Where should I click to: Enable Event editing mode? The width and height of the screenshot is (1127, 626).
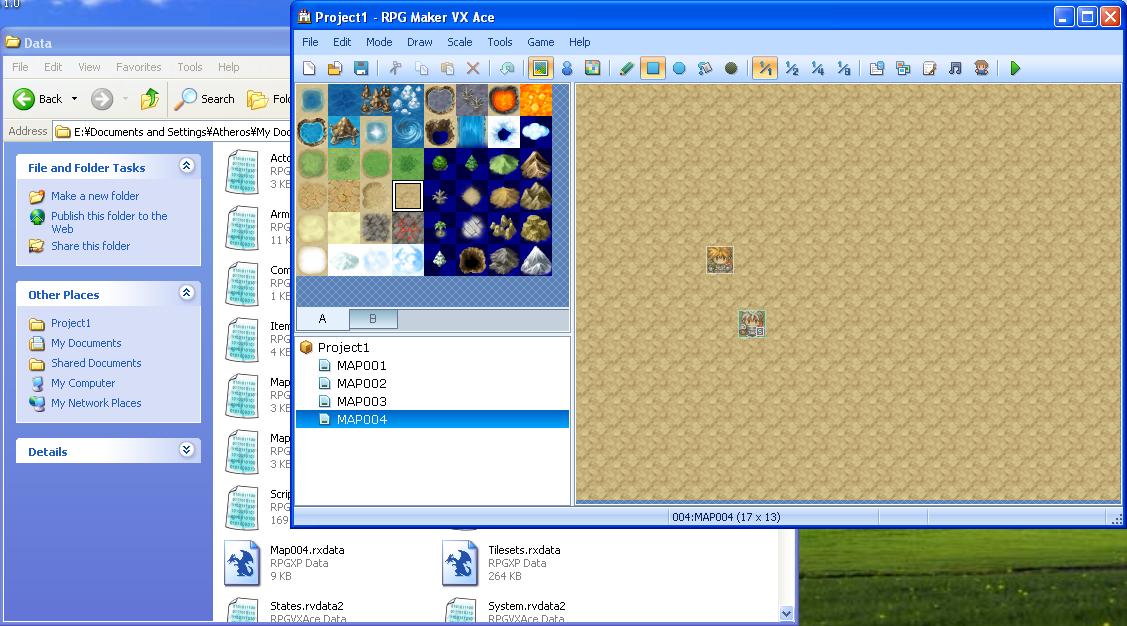tap(568, 68)
